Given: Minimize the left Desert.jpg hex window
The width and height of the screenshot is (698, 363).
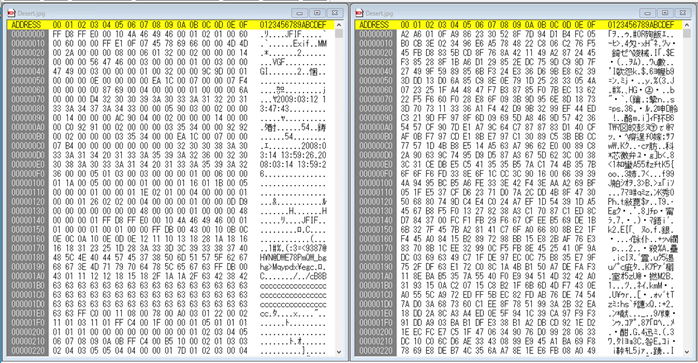Looking at the screenshot, I should tap(300, 13).
